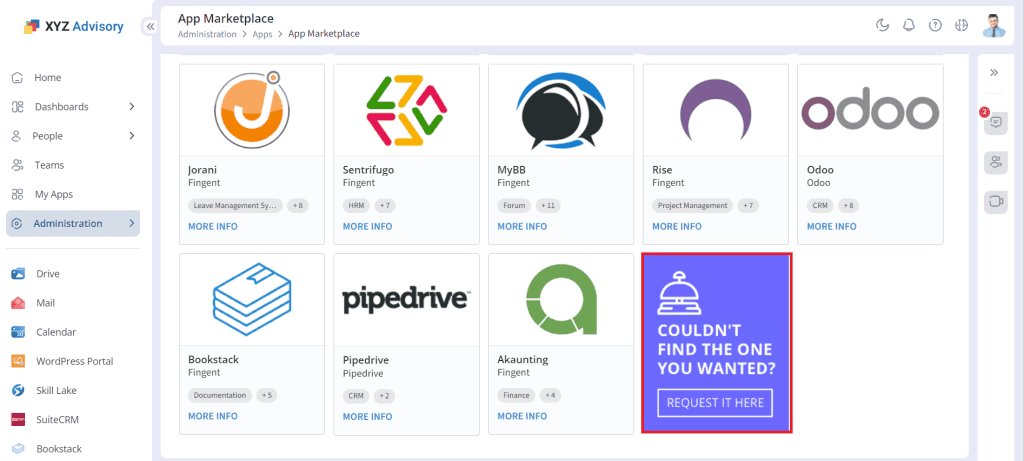Viewport: 1024px width, 461px height.
Task: Click the HRM tag on Sentrifugo
Action: pos(357,205)
